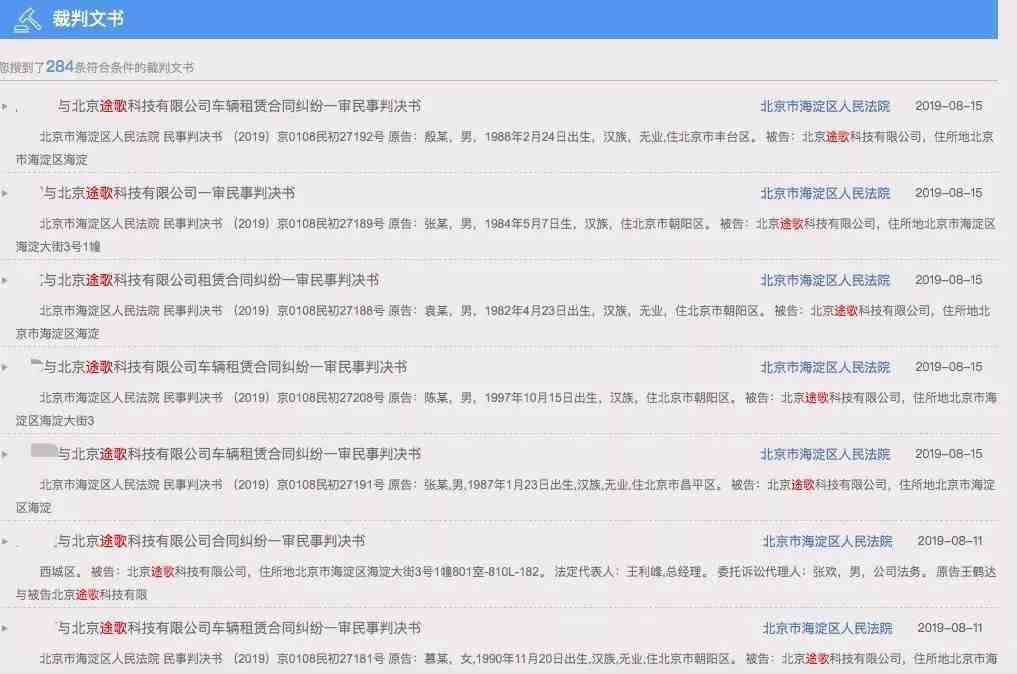Click the 裁判文书 header title
This screenshot has width=1017, height=674.
pyautogui.click(x=88, y=19)
